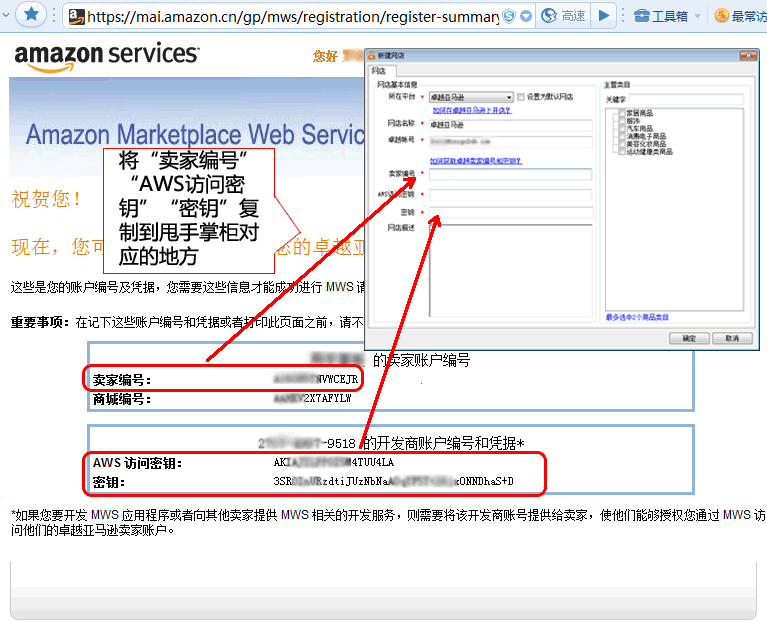This screenshot has height=623, width=767.
Task: Click the blue play/go arrow button
Action: (604, 16)
